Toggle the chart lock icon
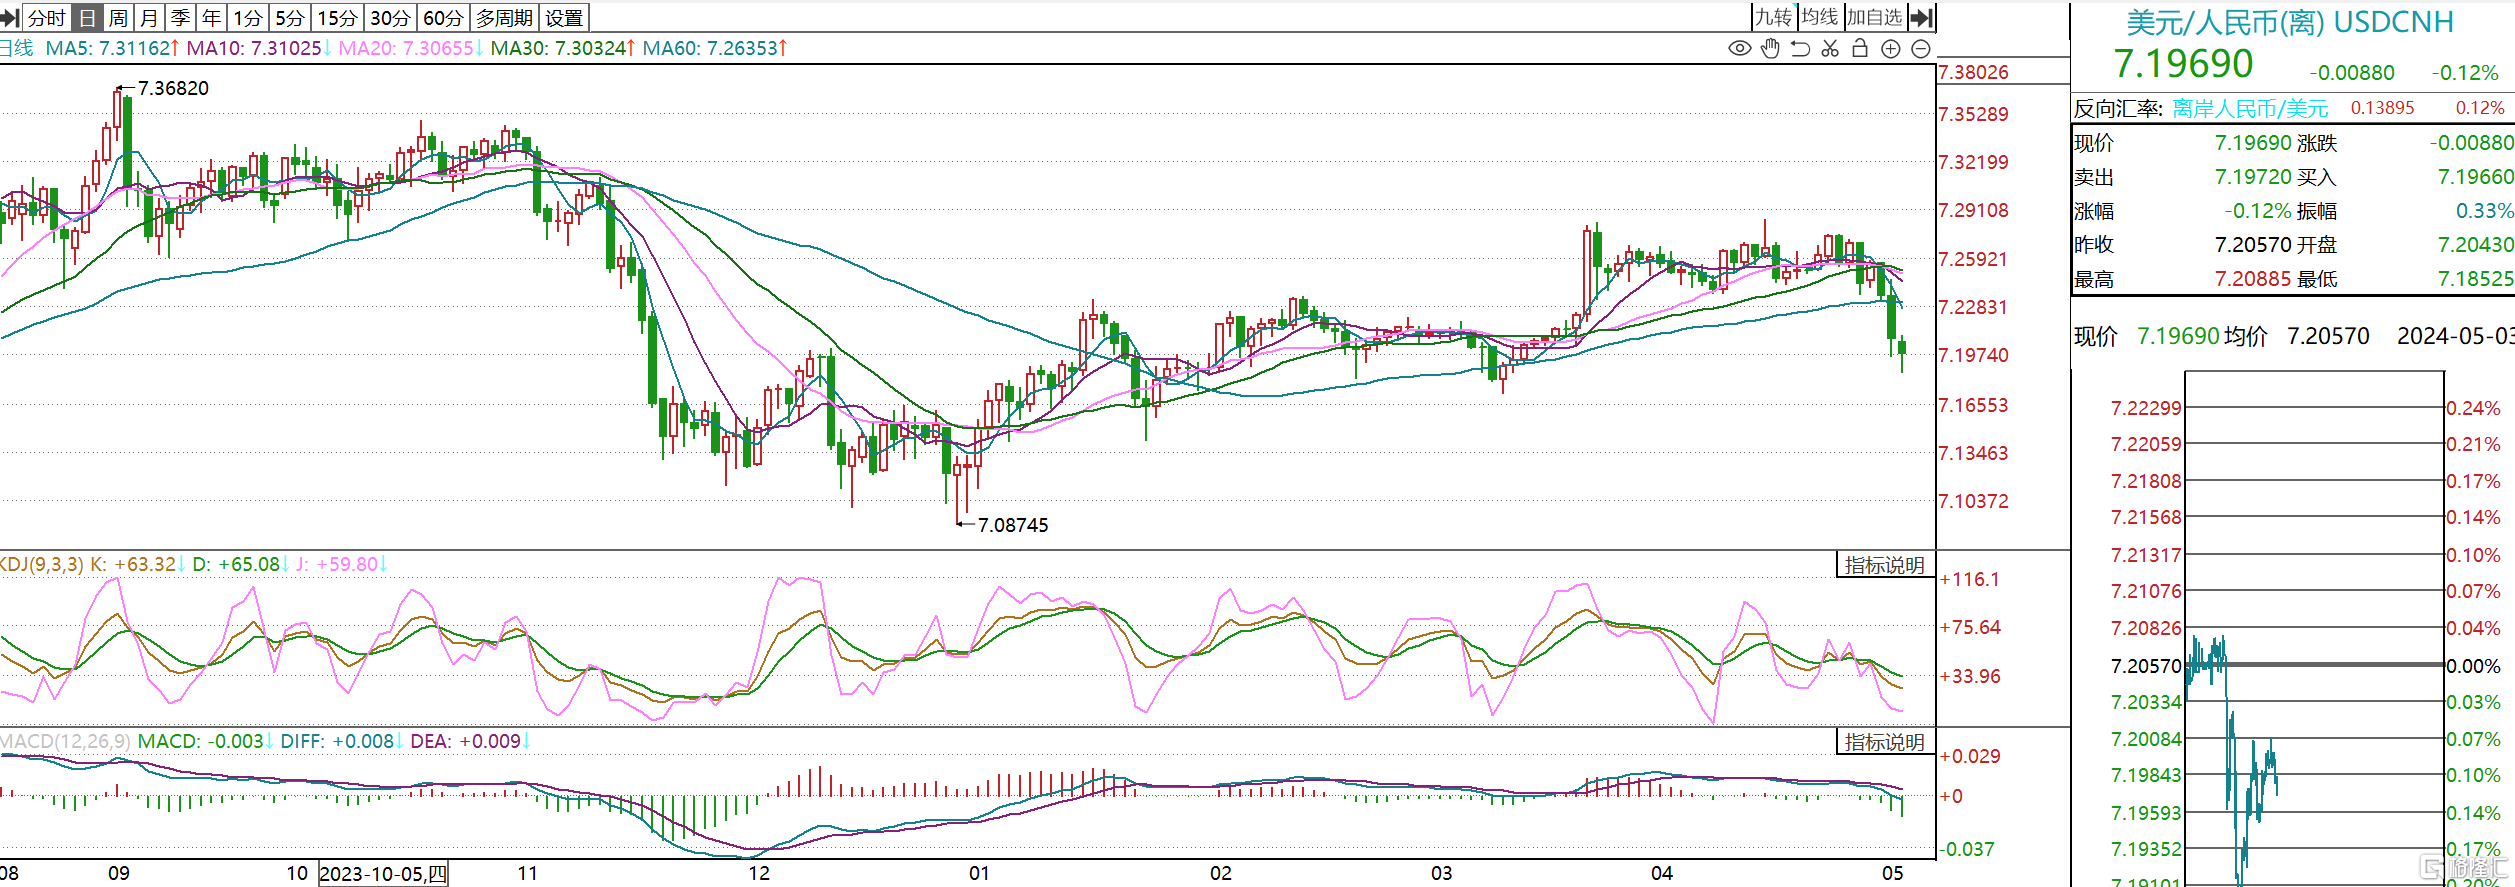 click(x=1860, y=48)
